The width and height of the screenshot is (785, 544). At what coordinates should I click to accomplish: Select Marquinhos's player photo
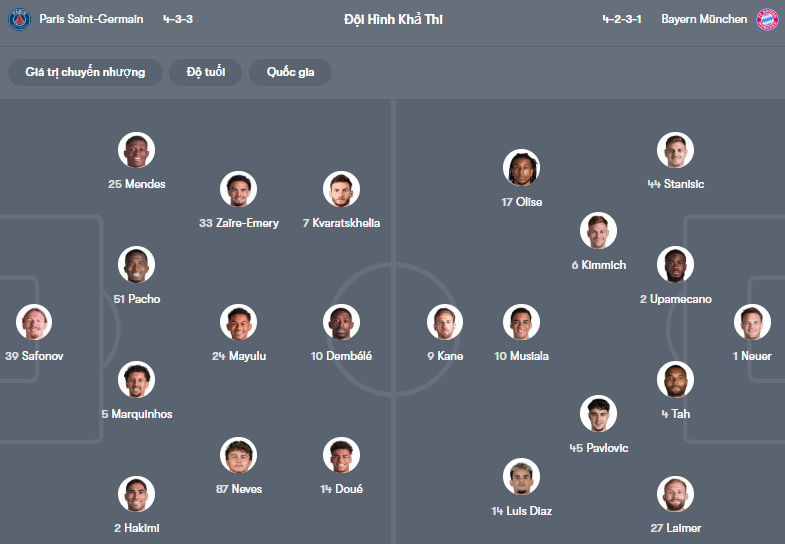click(136, 380)
